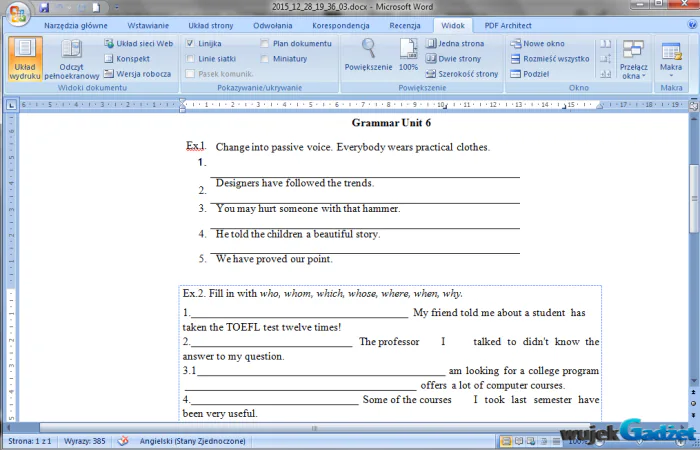Image resolution: width=700 pixels, height=450 pixels.
Task: Open the Narzędzia główne tab
Action: (76, 25)
